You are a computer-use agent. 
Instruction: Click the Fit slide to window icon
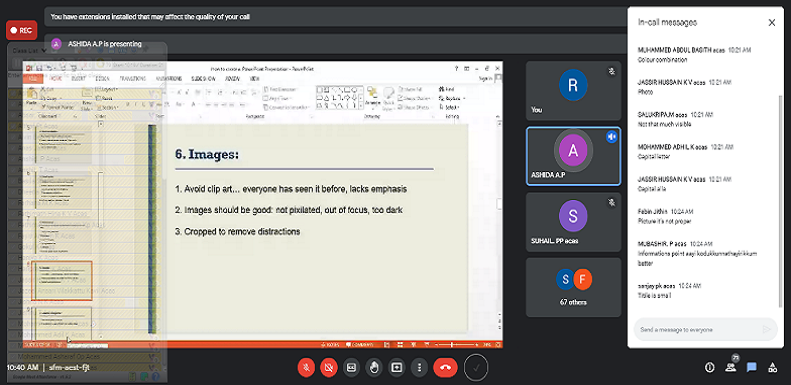498,345
